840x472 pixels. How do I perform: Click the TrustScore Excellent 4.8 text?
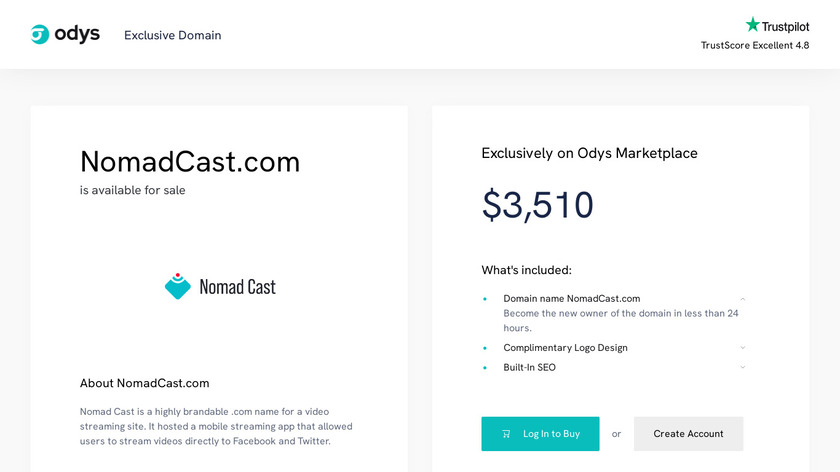click(x=755, y=45)
